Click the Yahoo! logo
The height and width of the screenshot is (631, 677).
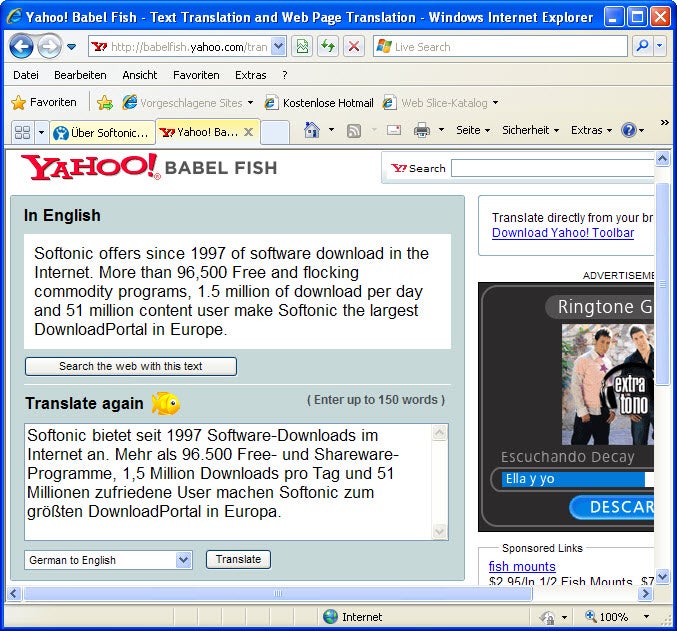pyautogui.click(x=90, y=167)
